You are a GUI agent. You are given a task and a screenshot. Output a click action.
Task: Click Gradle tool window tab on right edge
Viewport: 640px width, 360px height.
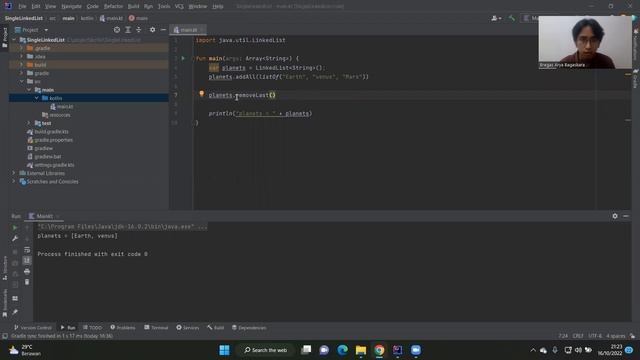(x=636, y=79)
